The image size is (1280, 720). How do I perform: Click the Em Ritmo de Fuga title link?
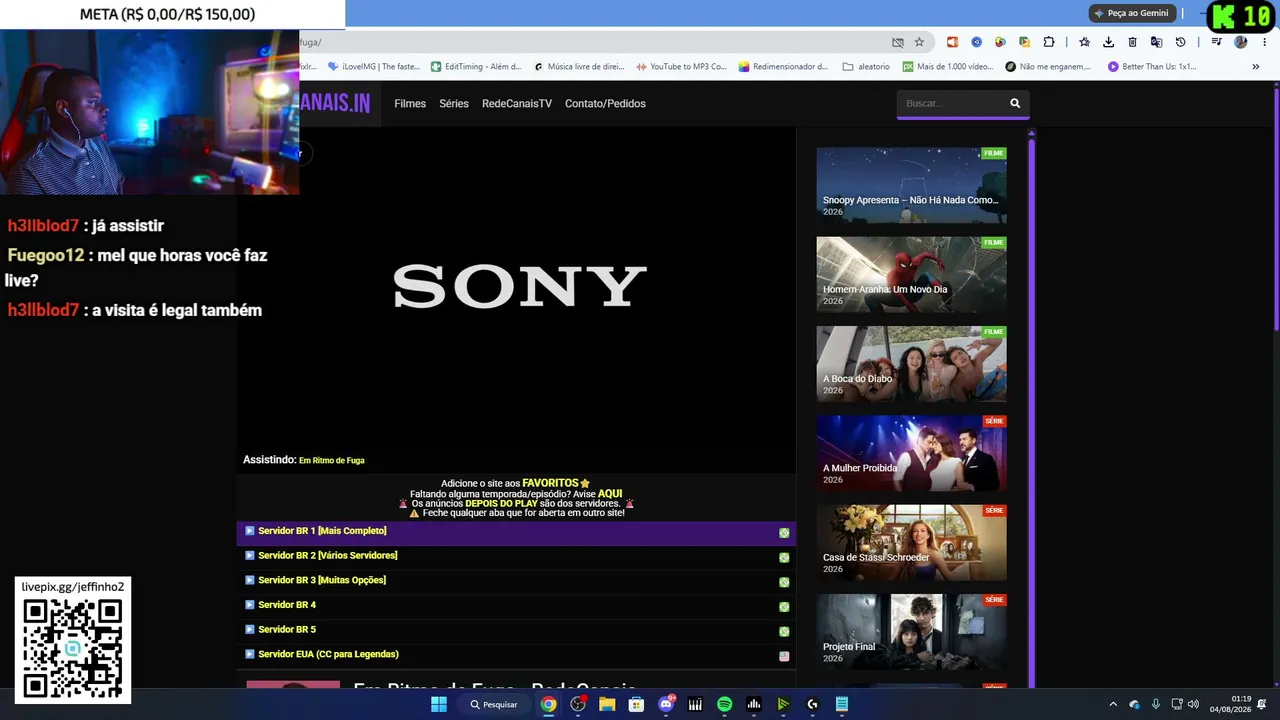coord(332,461)
